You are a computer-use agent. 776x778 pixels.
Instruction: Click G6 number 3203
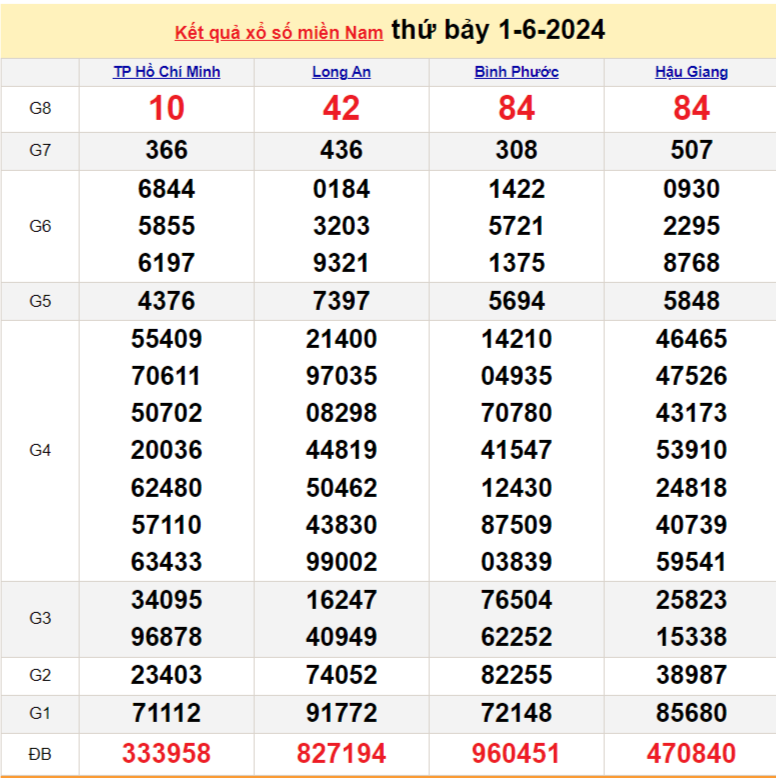pyautogui.click(x=341, y=226)
